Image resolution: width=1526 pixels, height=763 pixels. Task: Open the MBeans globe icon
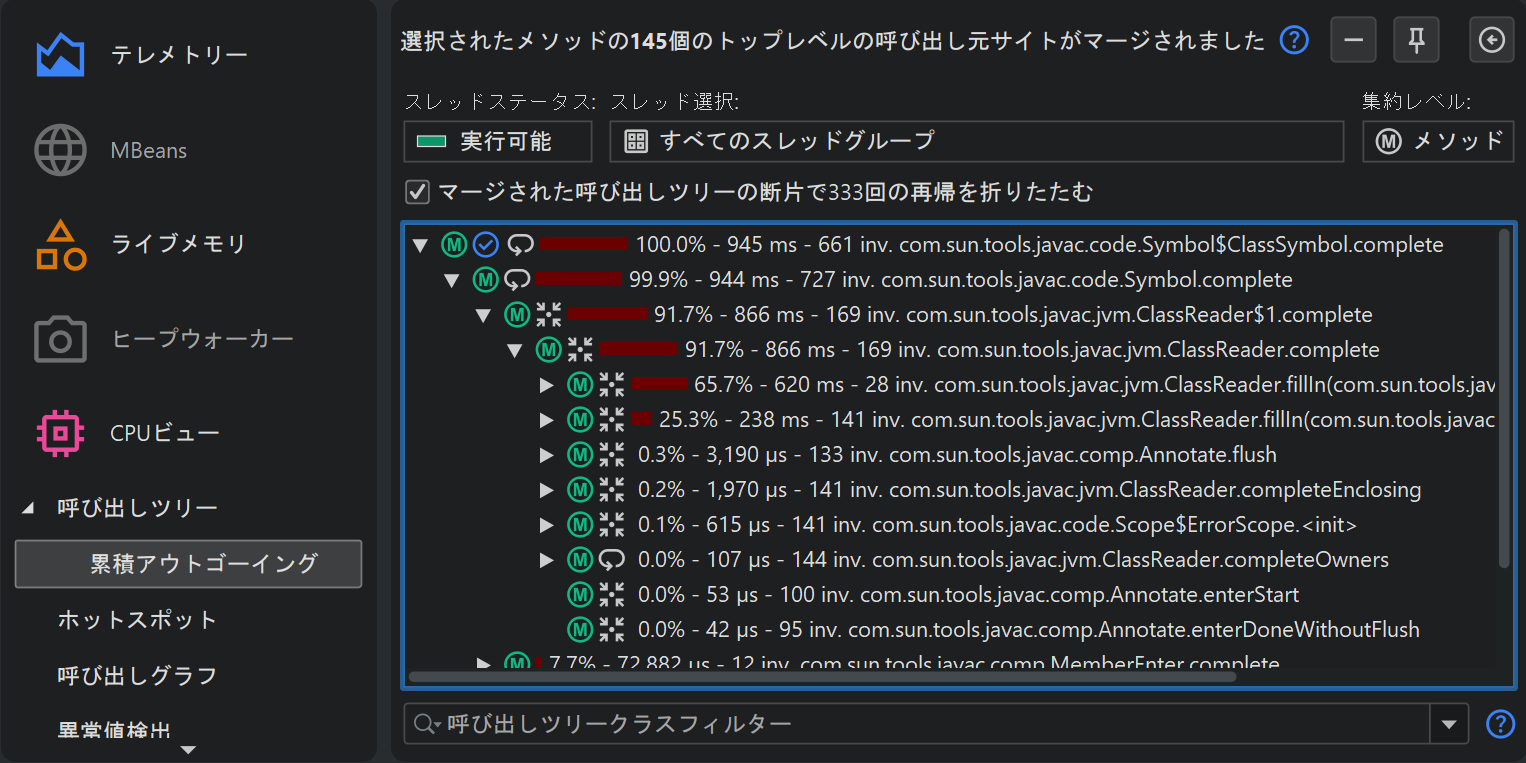coord(60,151)
